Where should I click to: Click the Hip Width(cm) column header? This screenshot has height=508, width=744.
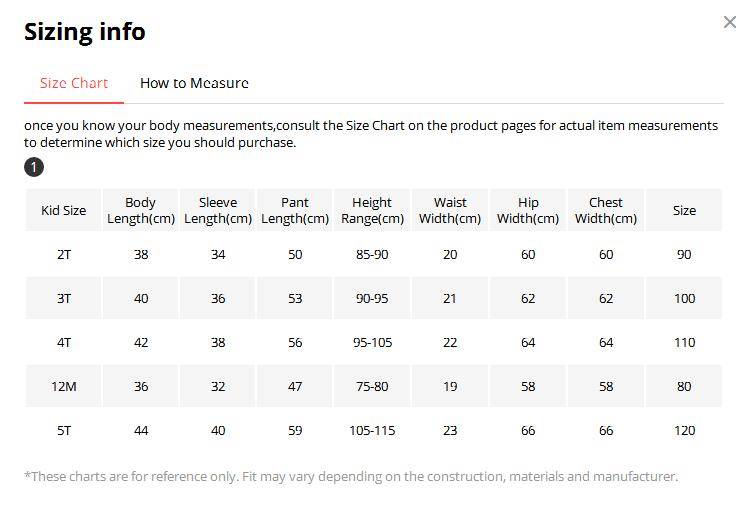pyautogui.click(x=528, y=211)
